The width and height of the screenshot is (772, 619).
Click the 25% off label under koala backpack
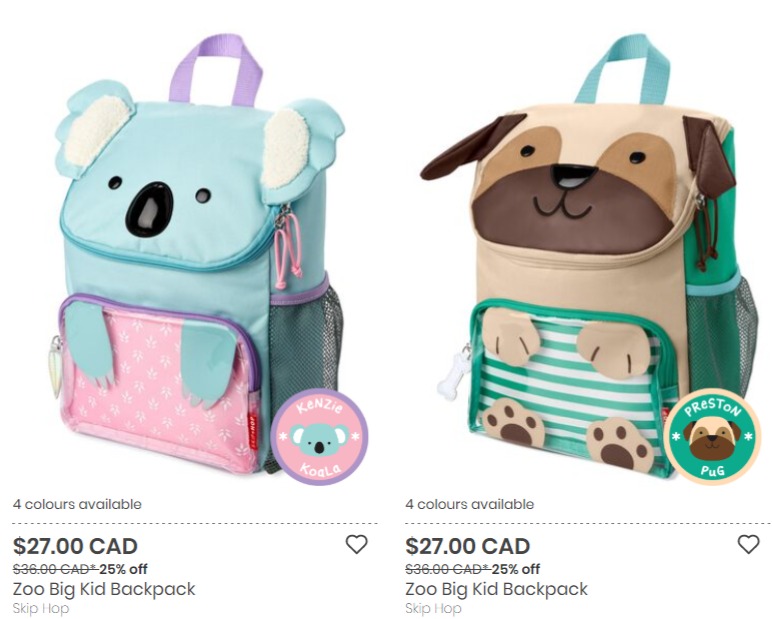click(123, 569)
